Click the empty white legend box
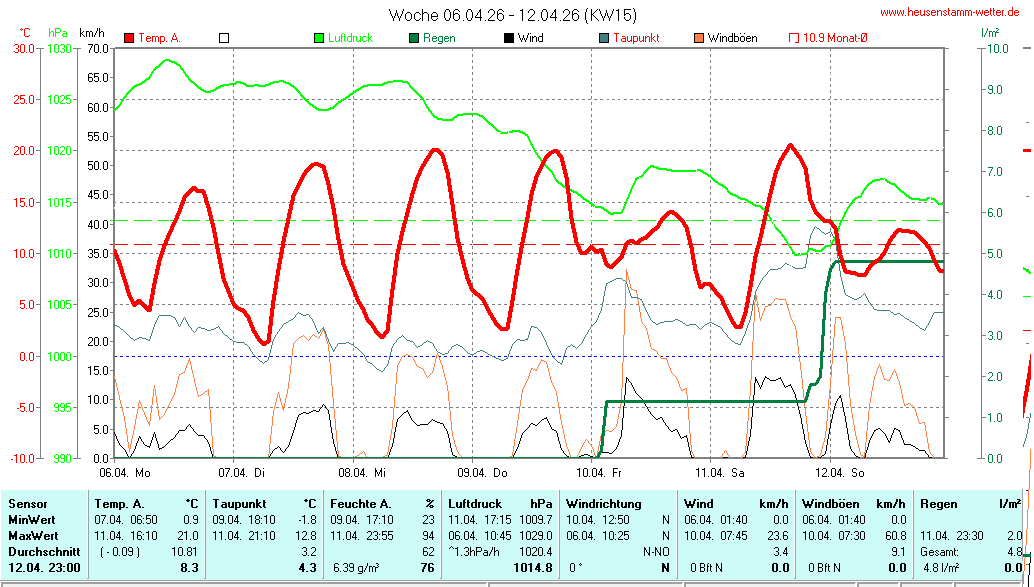The image size is (1034, 587). click(224, 38)
